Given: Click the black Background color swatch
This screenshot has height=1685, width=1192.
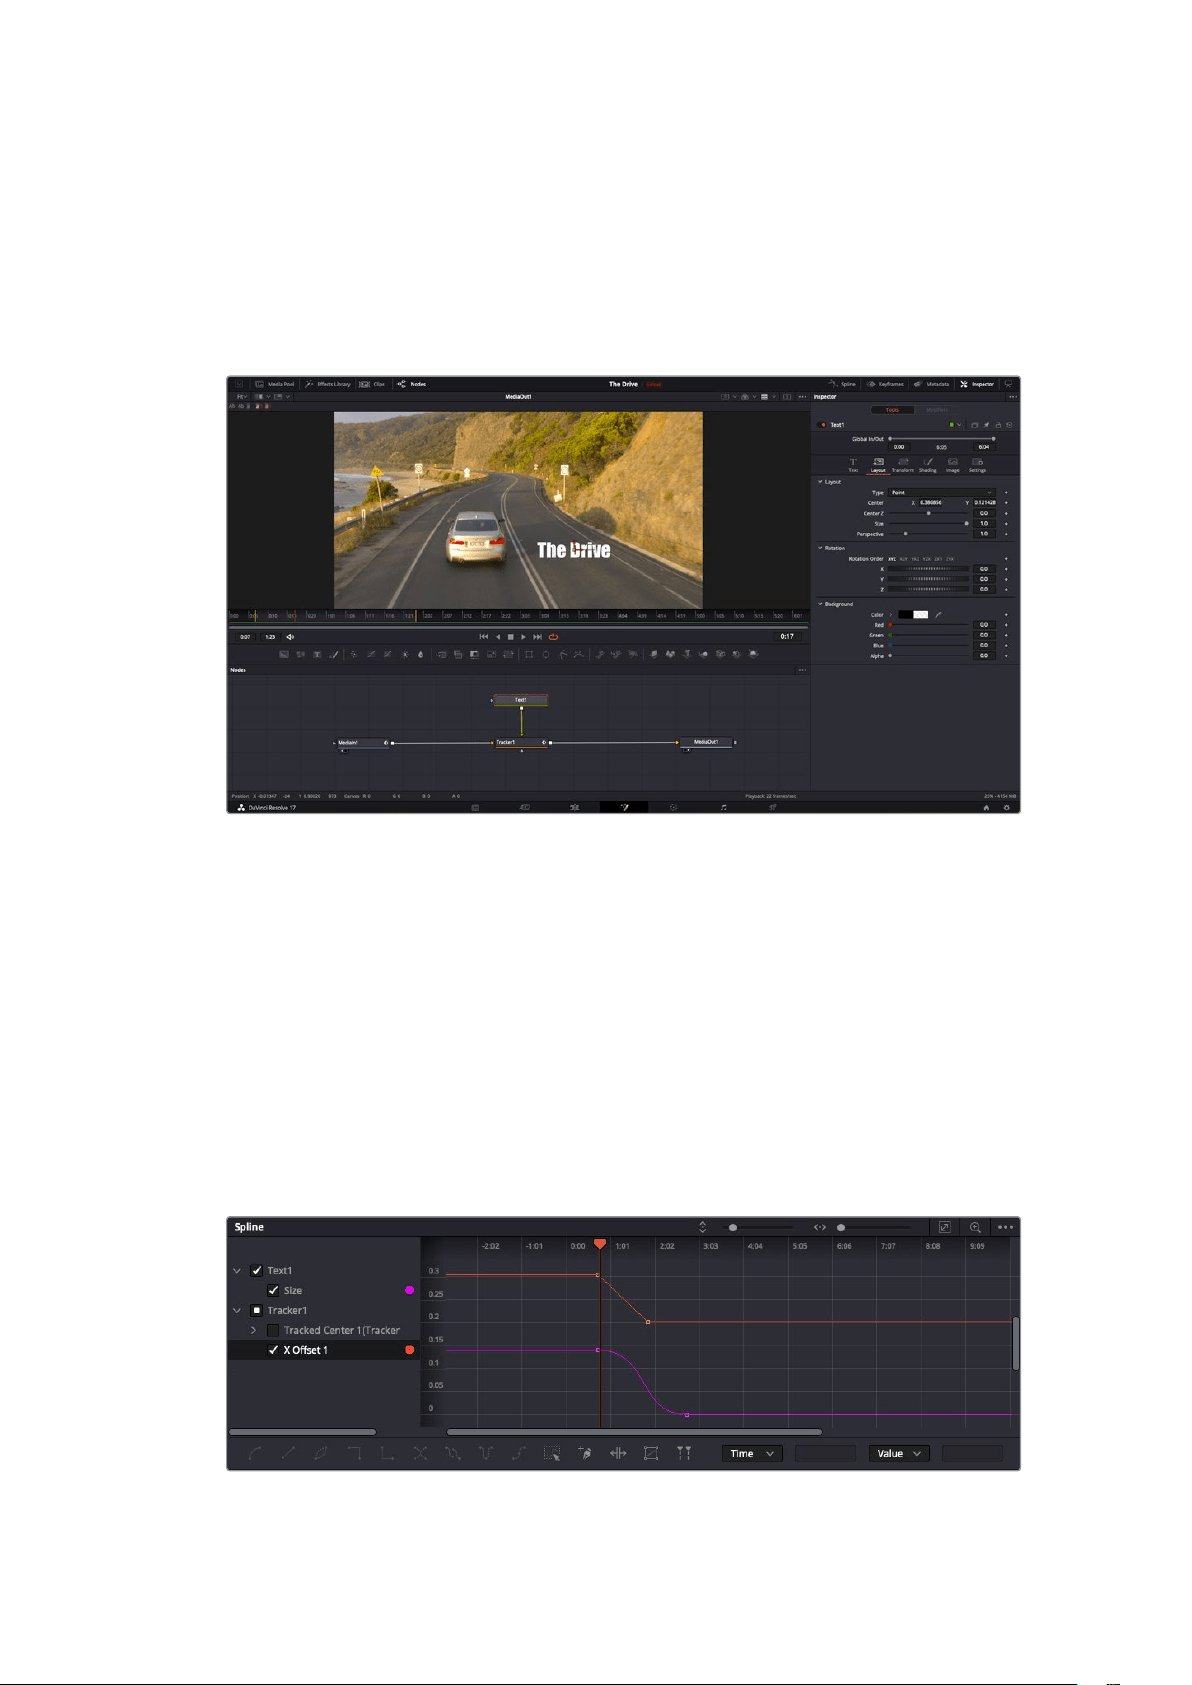Looking at the screenshot, I should click(x=904, y=615).
